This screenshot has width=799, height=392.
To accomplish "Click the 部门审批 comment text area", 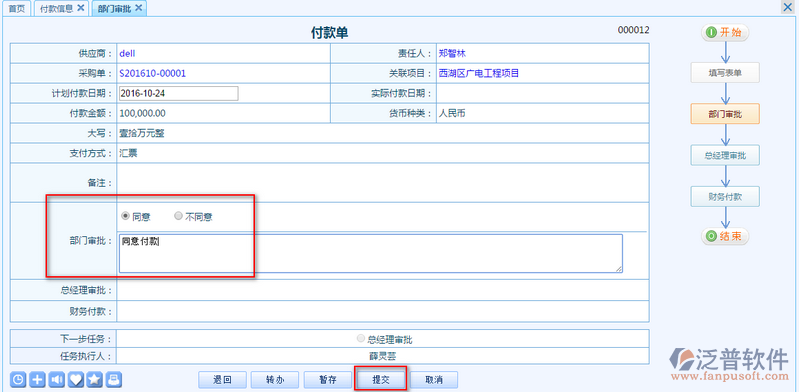I will coord(370,253).
